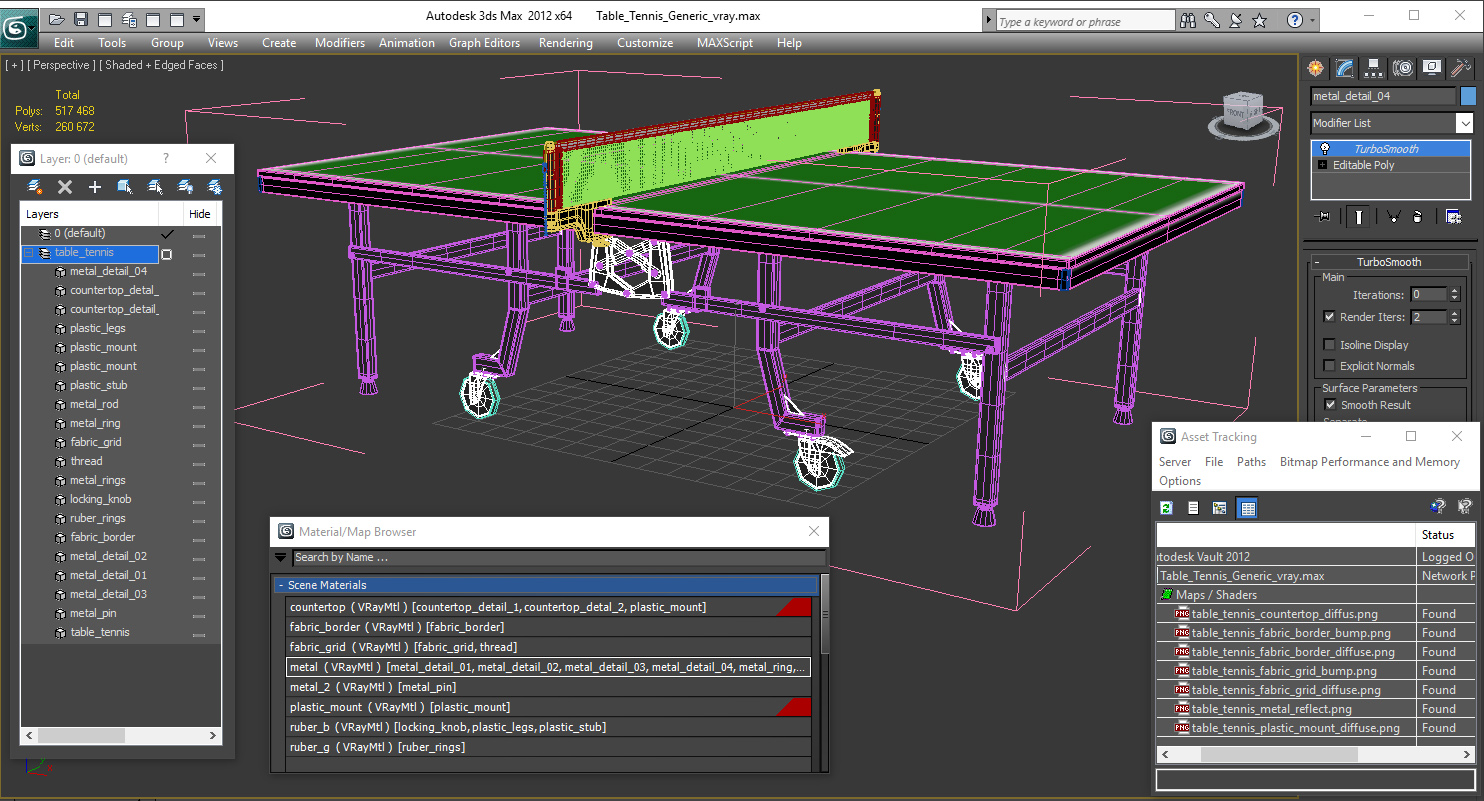Click Table View icon in Asset Tracking toolbar
1484x801 pixels.
pyautogui.click(x=1247, y=508)
